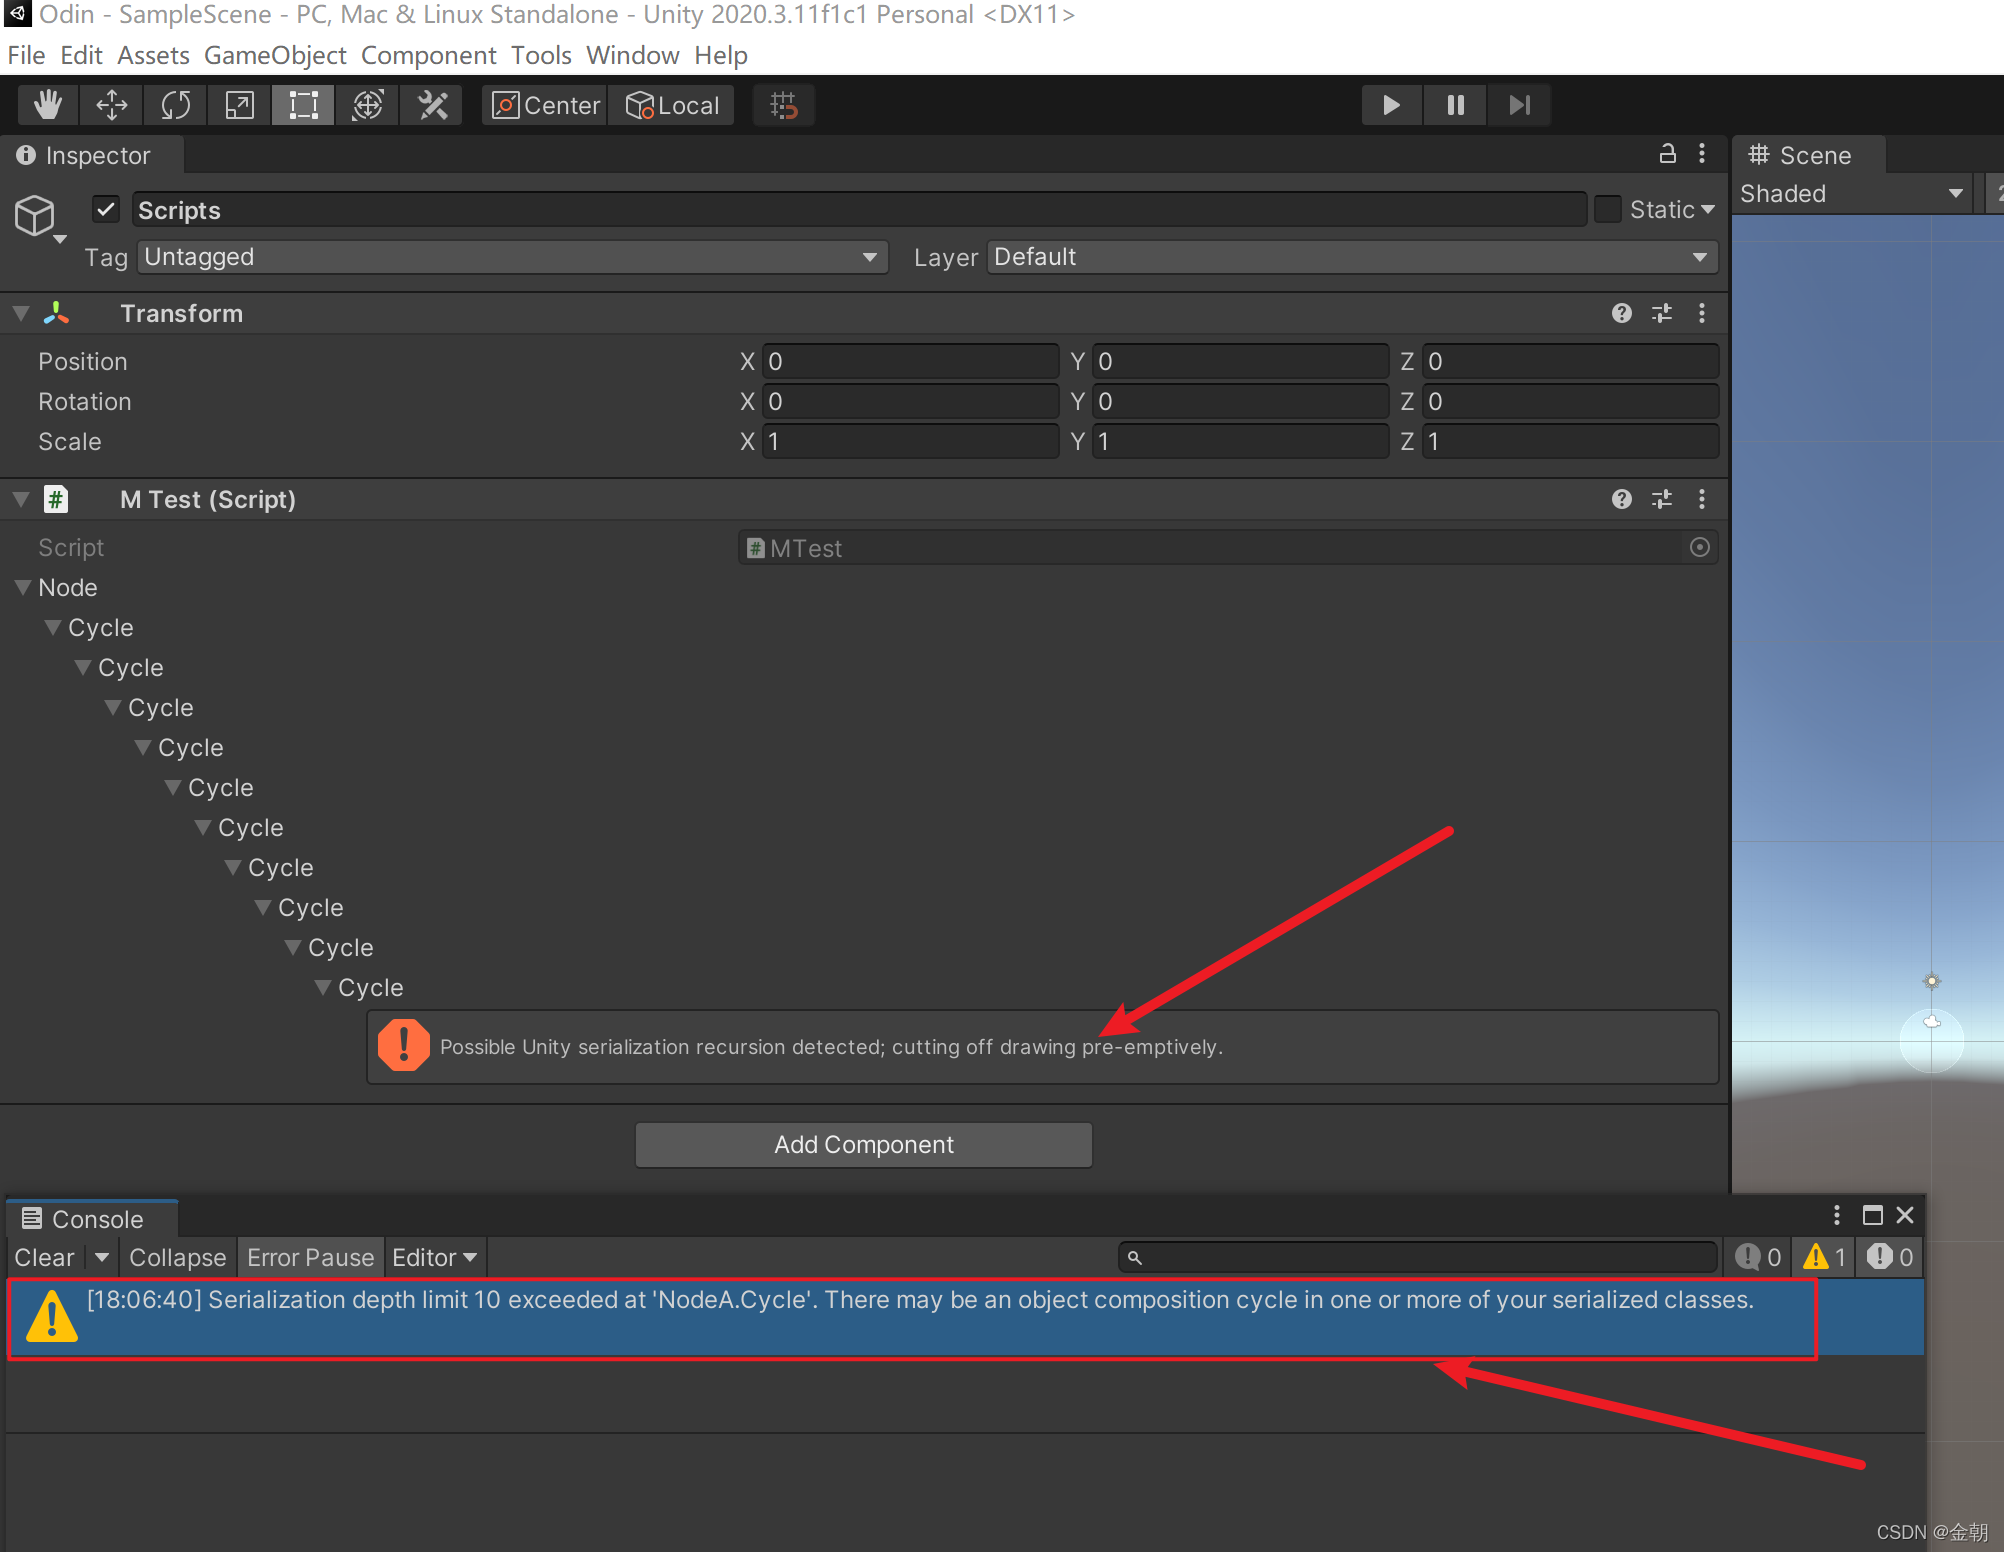Open the Window menu
This screenshot has height=1552, width=2004.
(x=631, y=54)
